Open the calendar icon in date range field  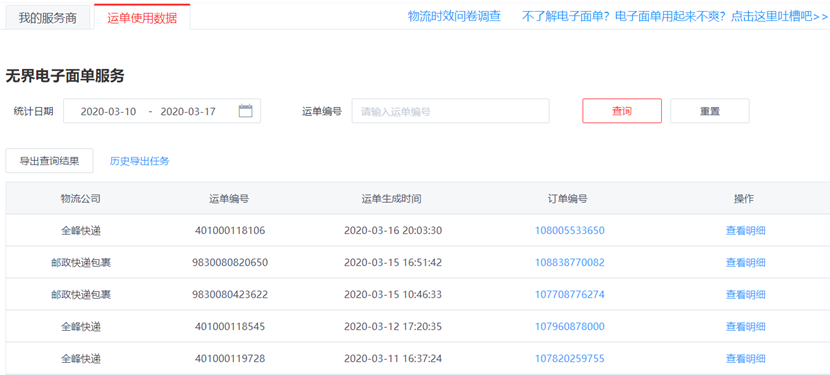246,111
